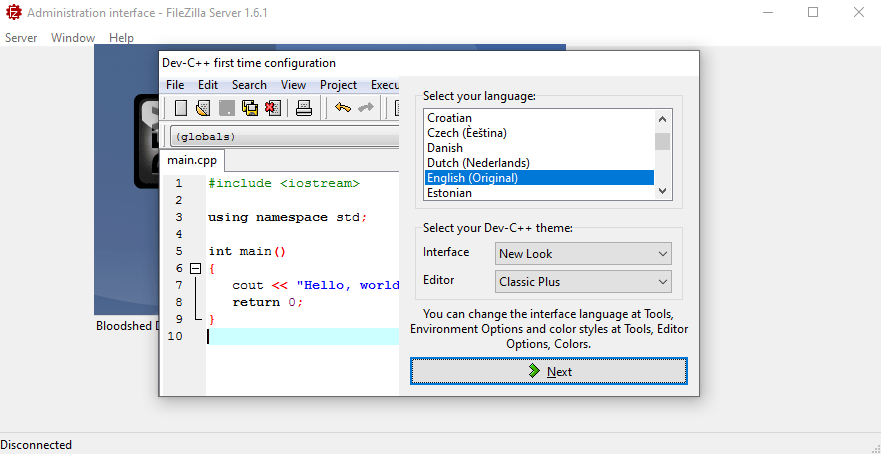Click the 'return 0;' code line
Viewport: 881px width, 454px height.
pyautogui.click(x=267, y=302)
